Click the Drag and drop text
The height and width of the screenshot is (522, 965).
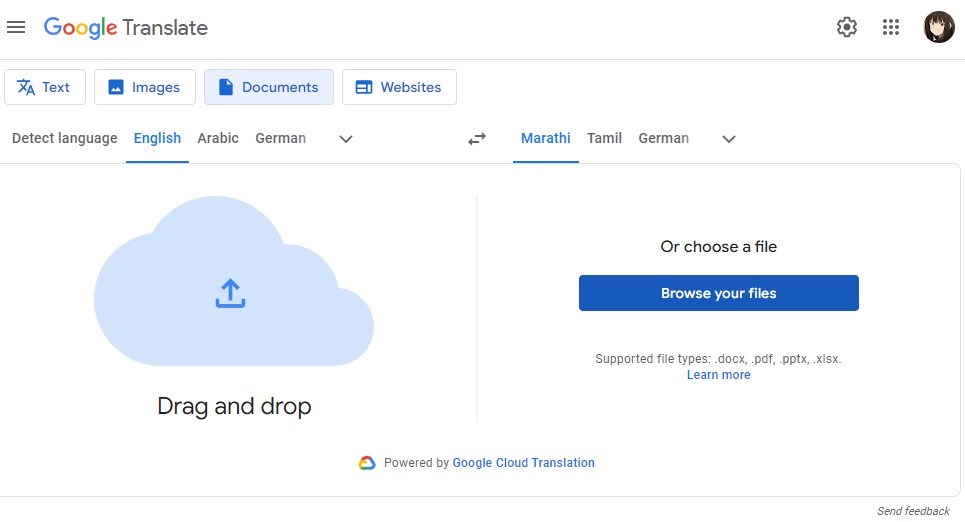pyautogui.click(x=234, y=406)
